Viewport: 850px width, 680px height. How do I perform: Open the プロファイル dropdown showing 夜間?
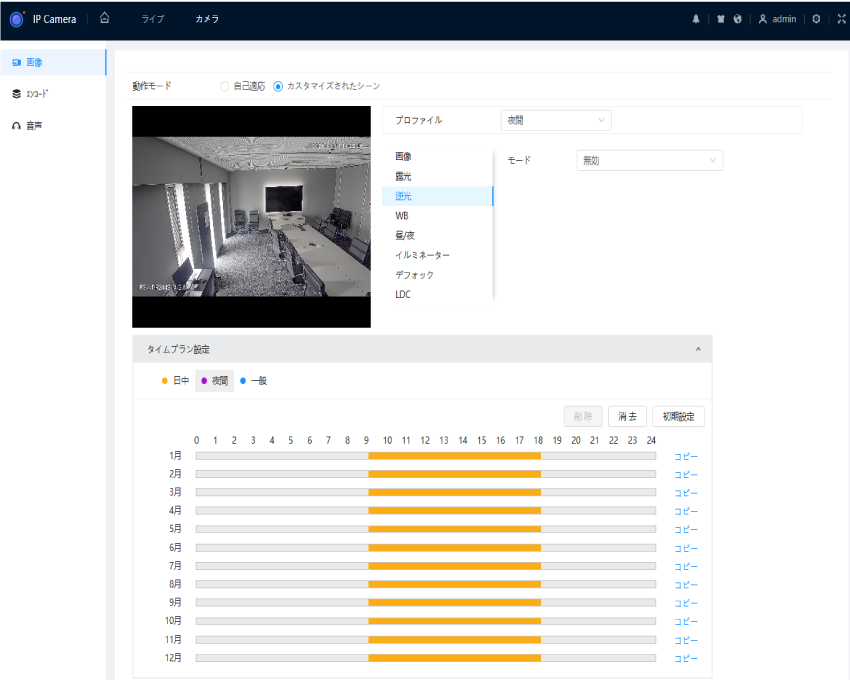coord(555,120)
